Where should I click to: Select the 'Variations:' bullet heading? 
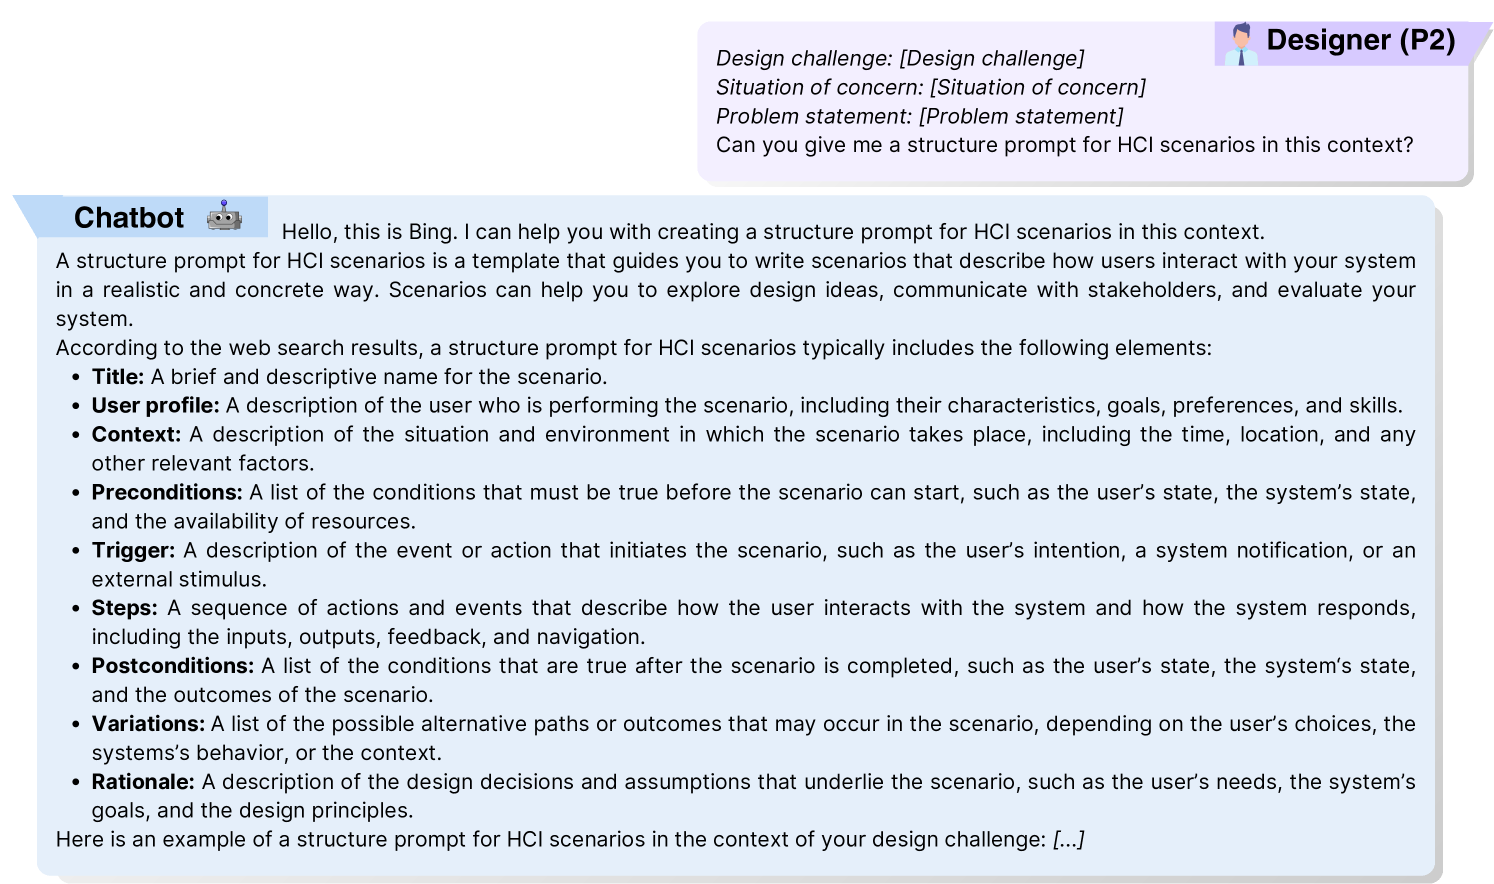click(148, 724)
